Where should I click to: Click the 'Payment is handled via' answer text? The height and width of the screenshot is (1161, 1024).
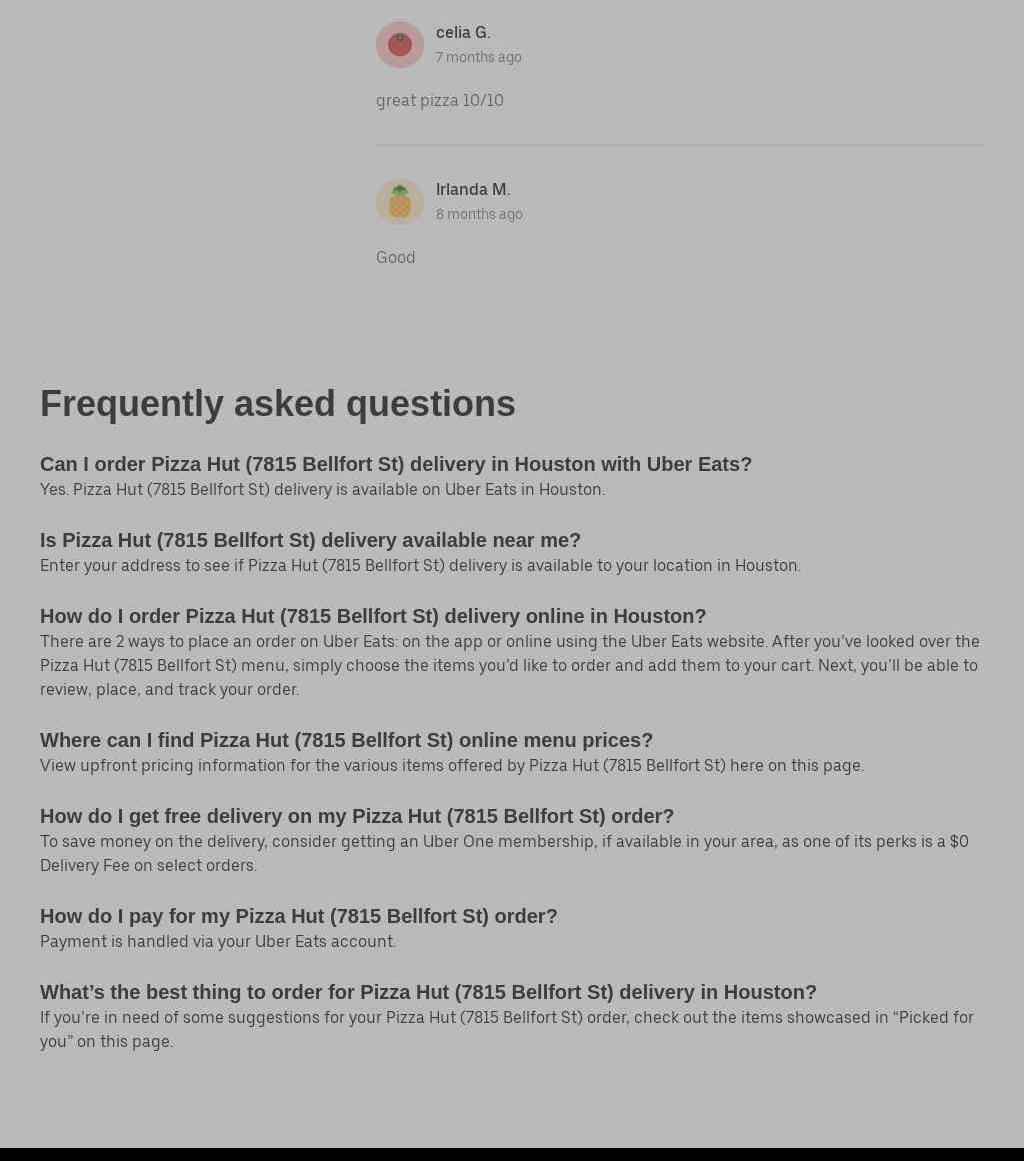(x=218, y=942)
